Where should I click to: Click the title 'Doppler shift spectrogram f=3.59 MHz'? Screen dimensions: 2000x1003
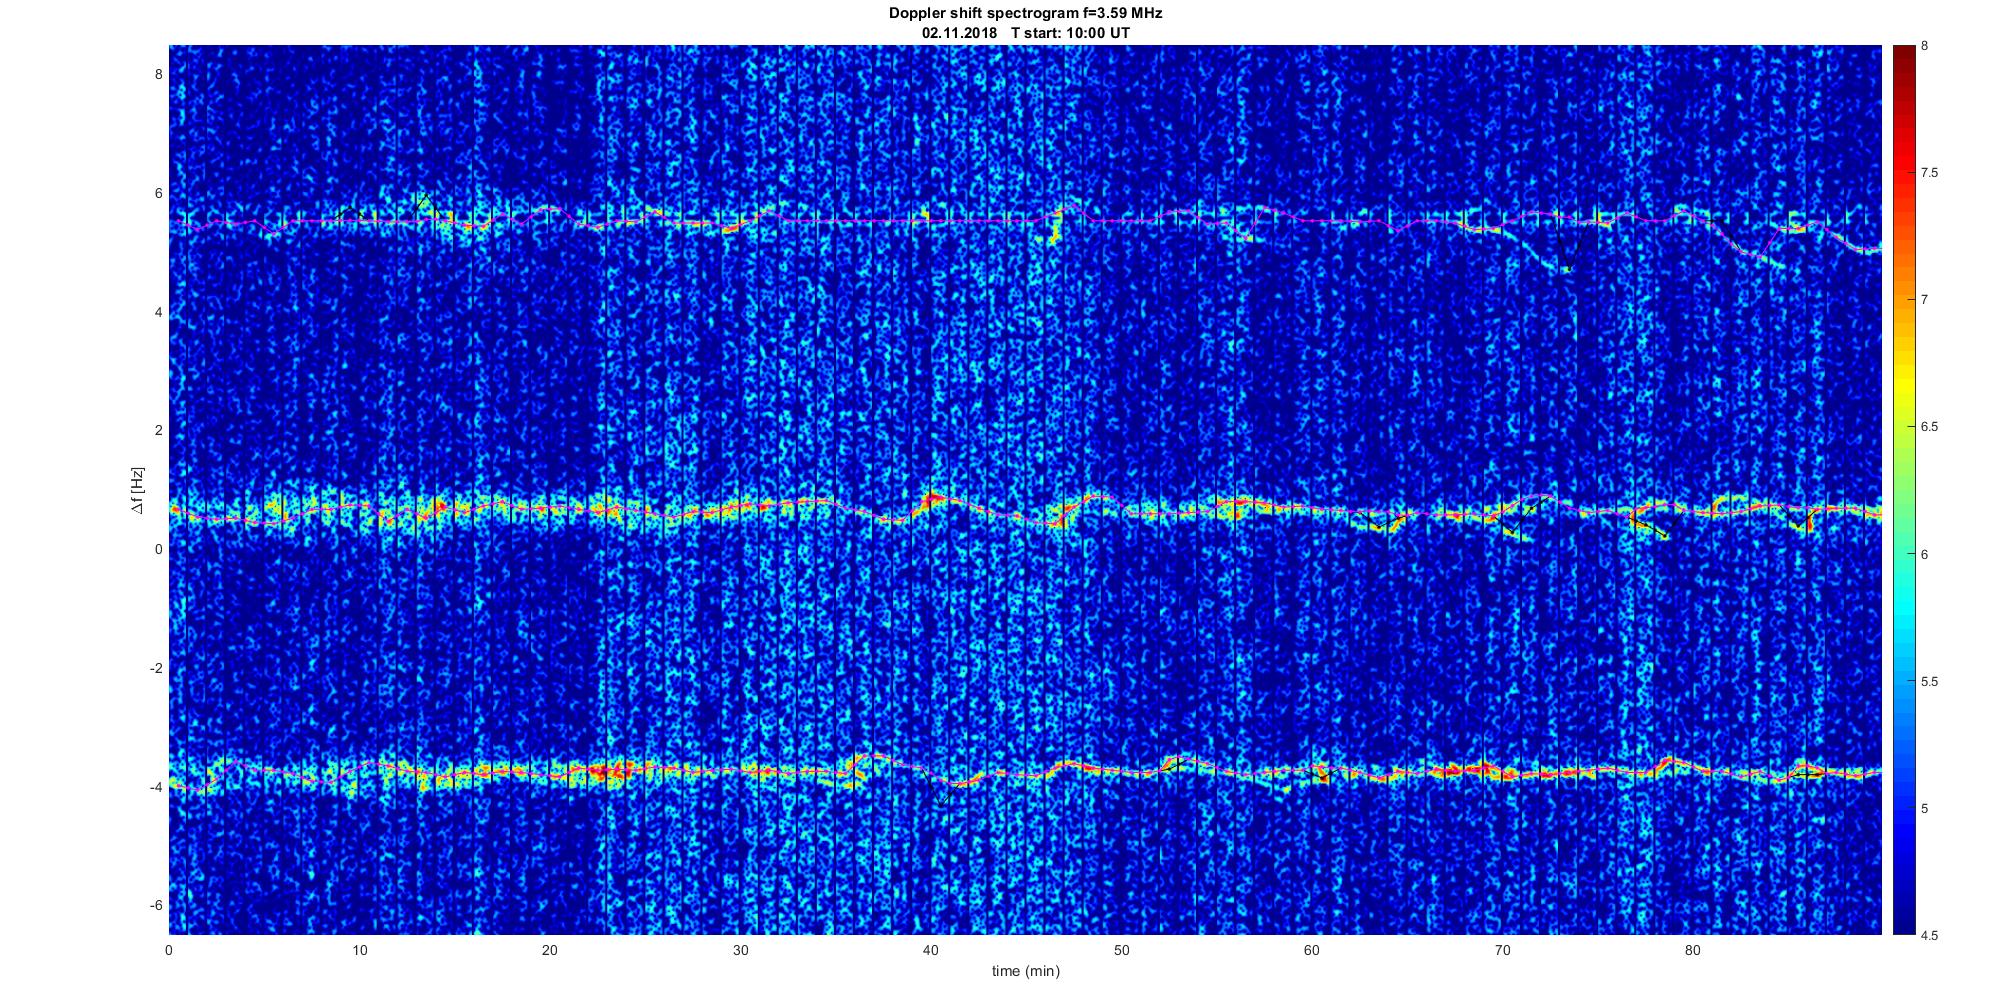pos(1026,13)
